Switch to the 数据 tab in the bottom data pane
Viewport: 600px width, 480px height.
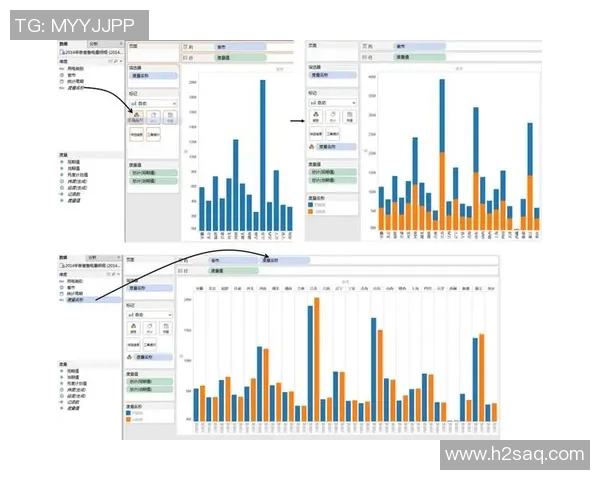tap(65, 258)
